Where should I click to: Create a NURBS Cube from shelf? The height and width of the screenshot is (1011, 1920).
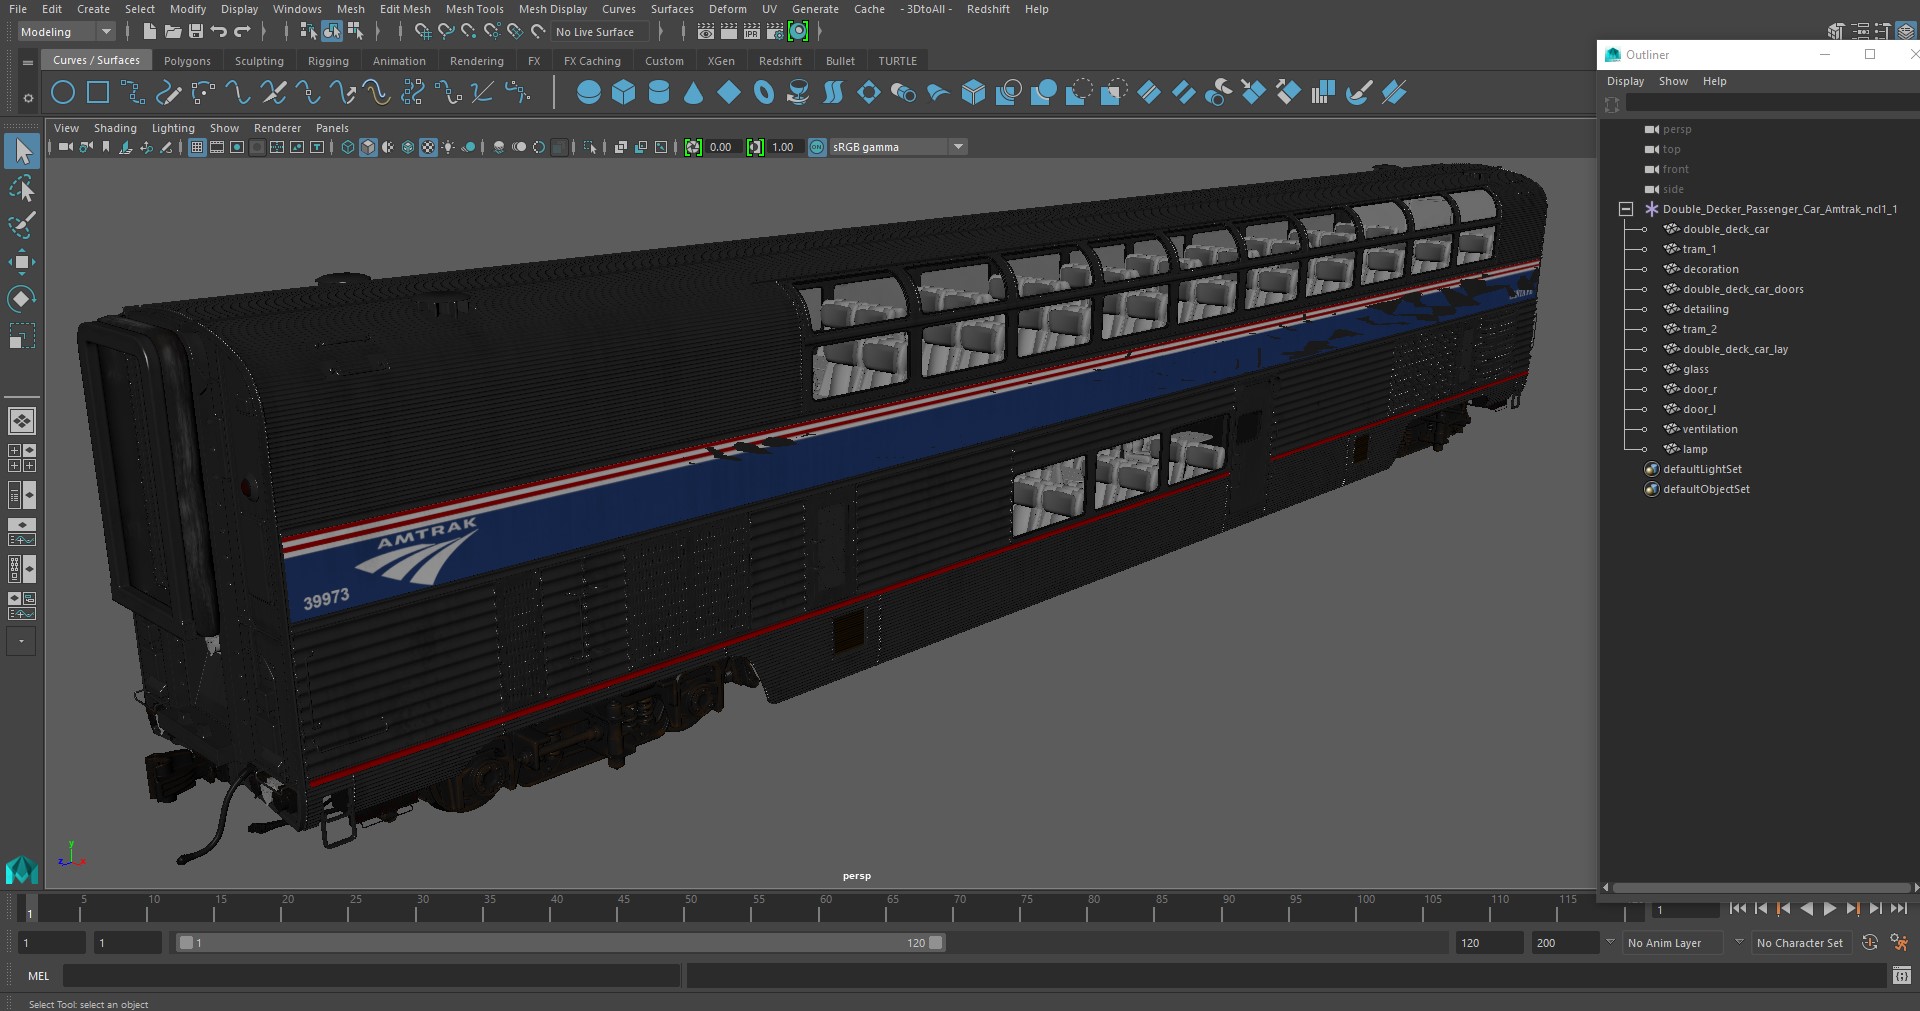coord(624,93)
